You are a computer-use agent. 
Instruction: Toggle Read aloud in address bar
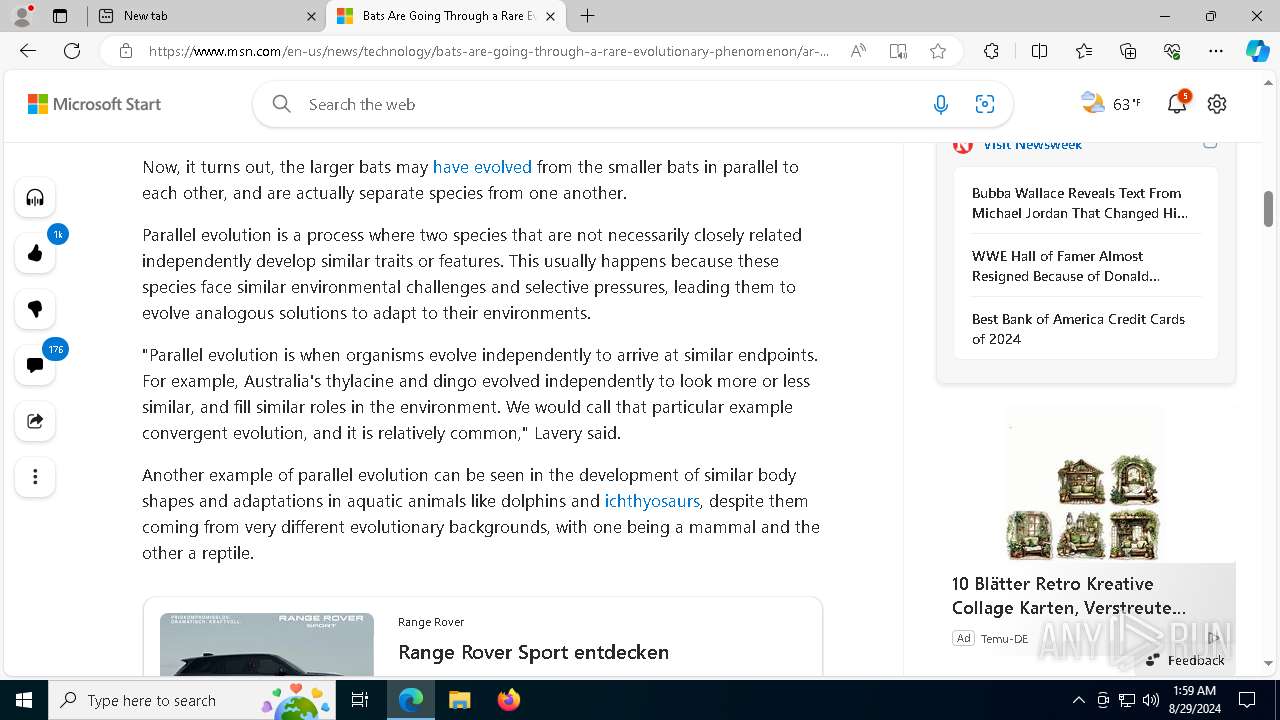(x=858, y=51)
